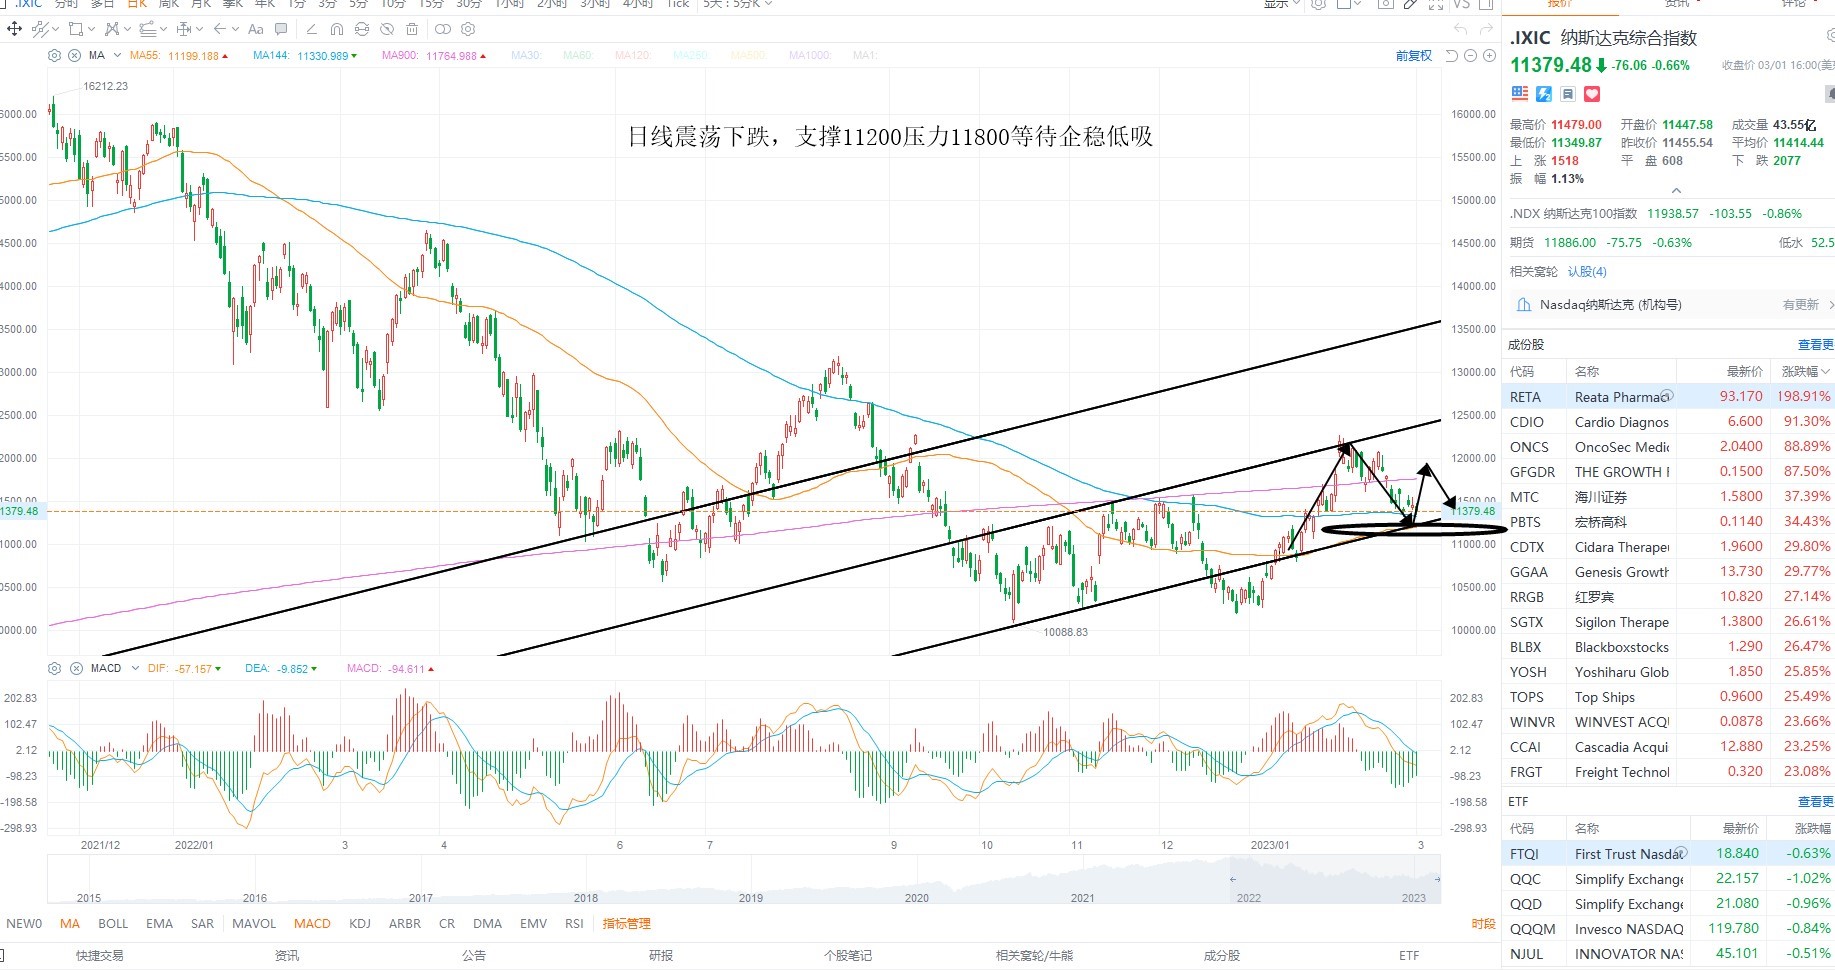Screen dimensions: 1835x970
Task: Click the timeline range navigator bar
Action: (x=744, y=880)
